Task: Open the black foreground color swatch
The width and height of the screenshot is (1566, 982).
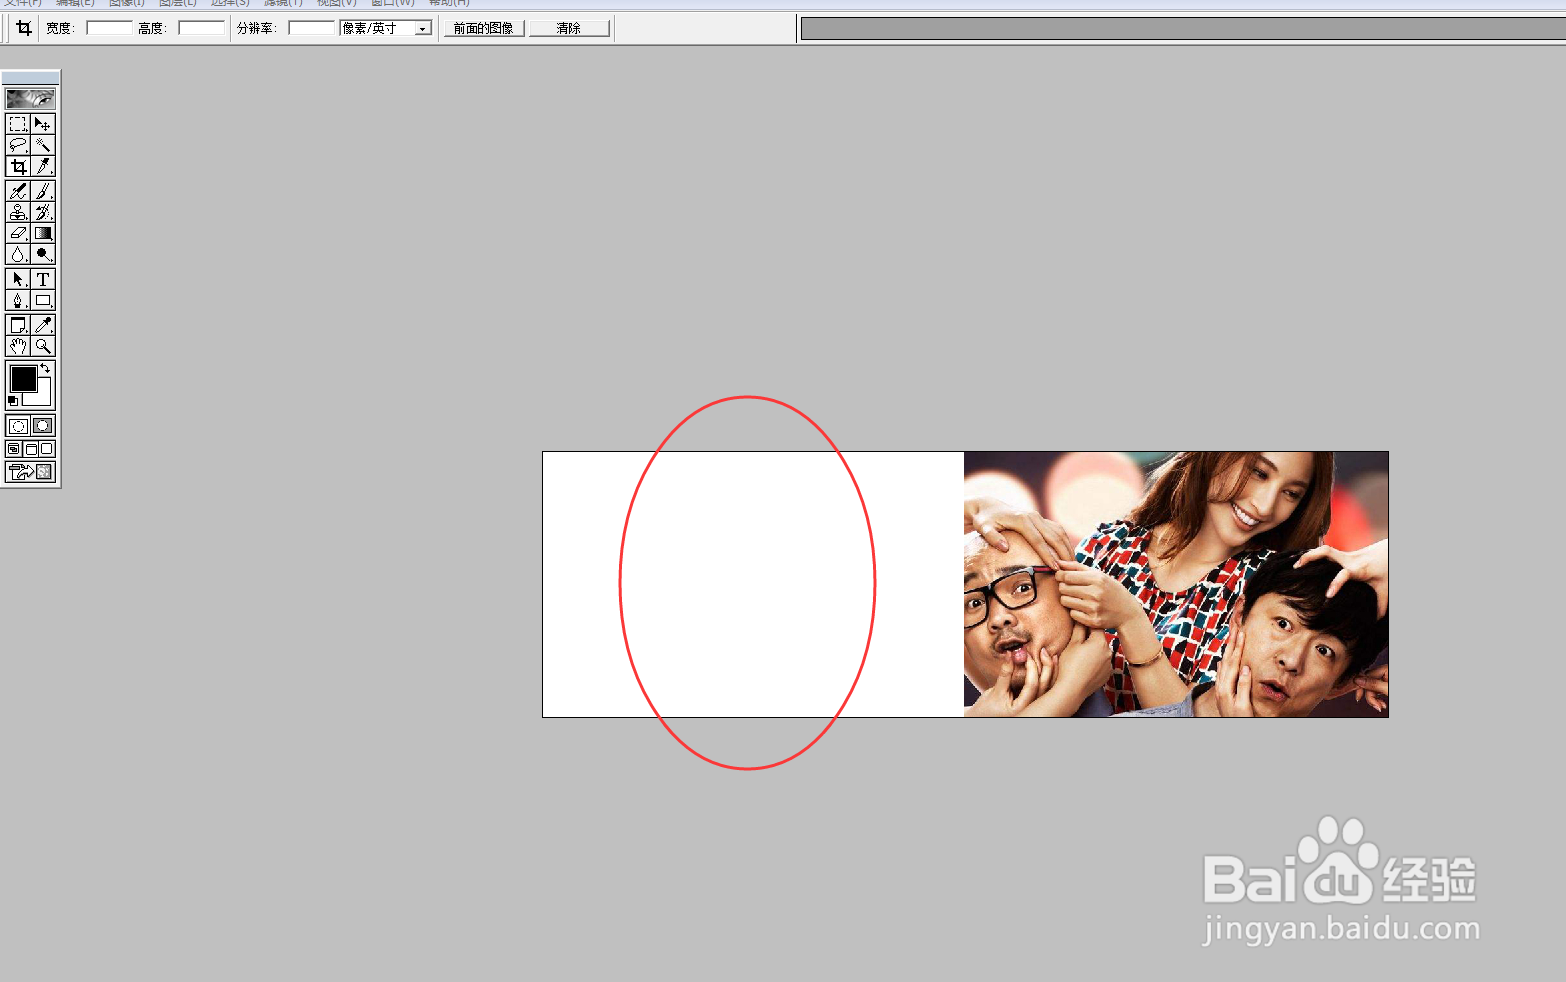Action: coord(23,378)
